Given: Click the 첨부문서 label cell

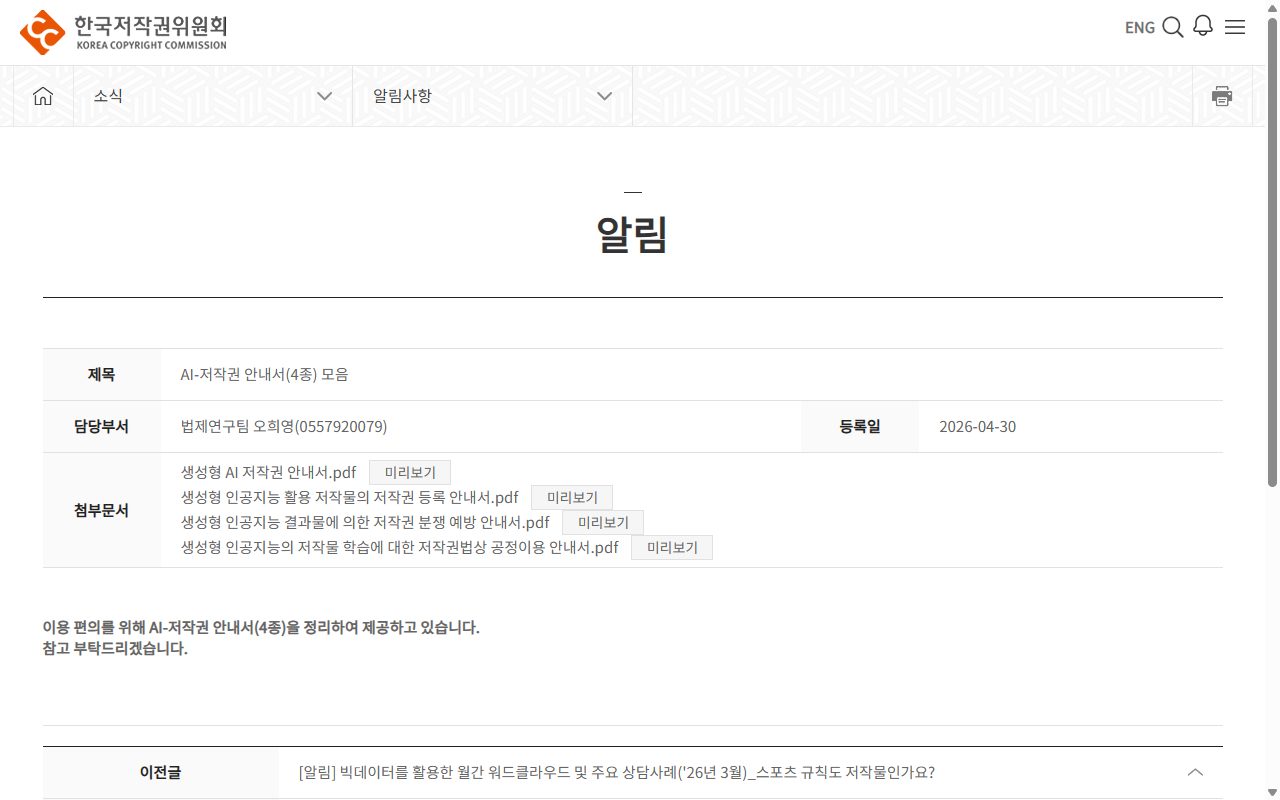Looking at the screenshot, I should 101,510.
